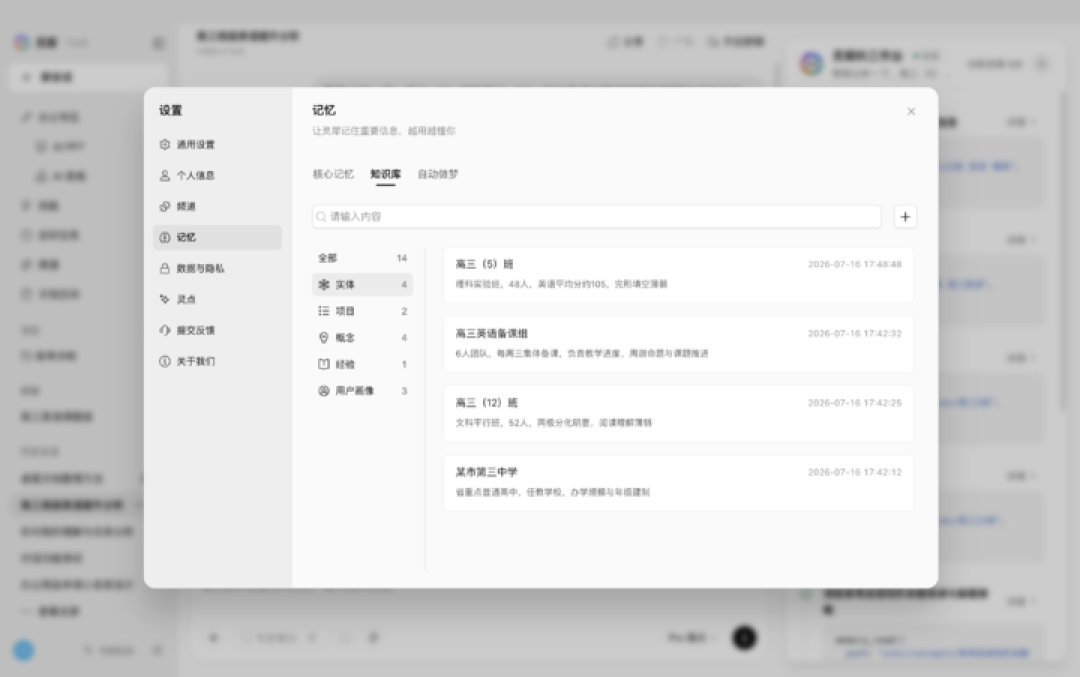Open 数据与隐私 settings
This screenshot has height=677, width=1080.
click(x=217, y=269)
